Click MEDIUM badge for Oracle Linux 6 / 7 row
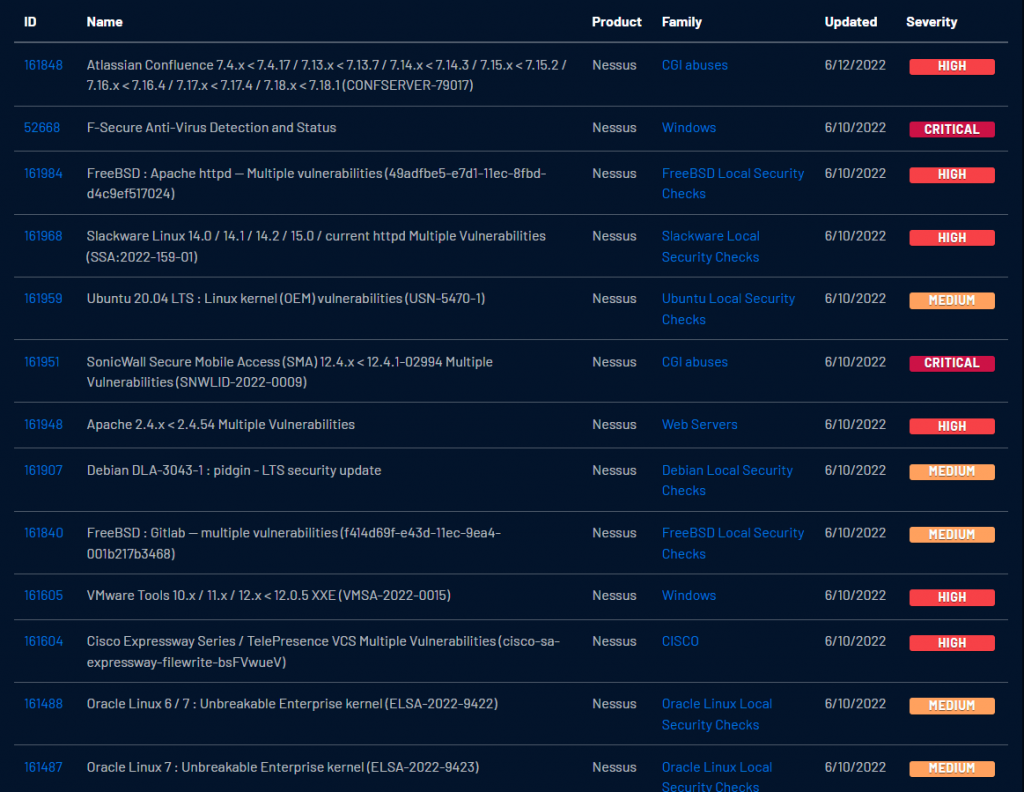This screenshot has height=792, width=1024. point(952,706)
